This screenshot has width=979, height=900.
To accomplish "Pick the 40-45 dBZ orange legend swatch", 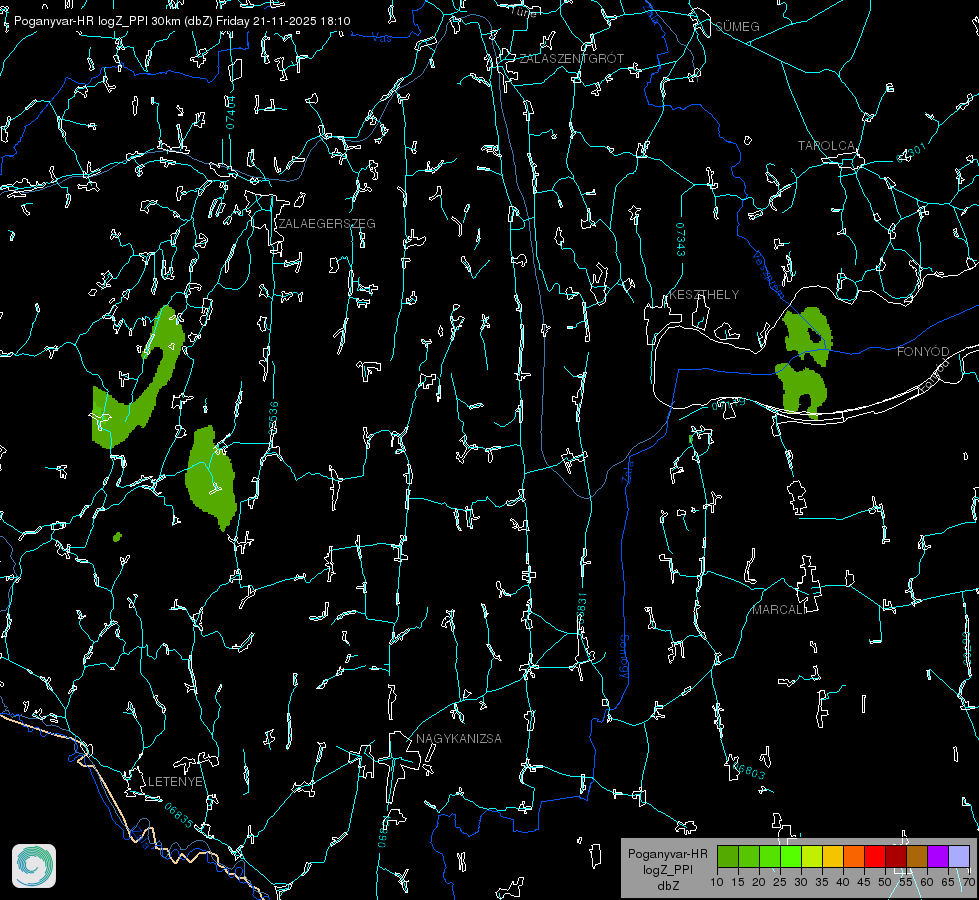I will pos(854,856).
